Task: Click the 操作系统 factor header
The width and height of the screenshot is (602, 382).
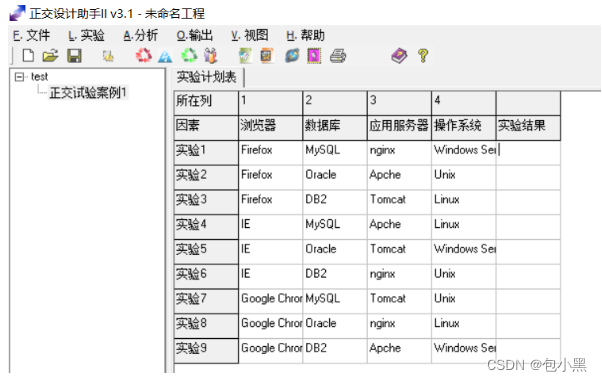Action: click(464, 128)
